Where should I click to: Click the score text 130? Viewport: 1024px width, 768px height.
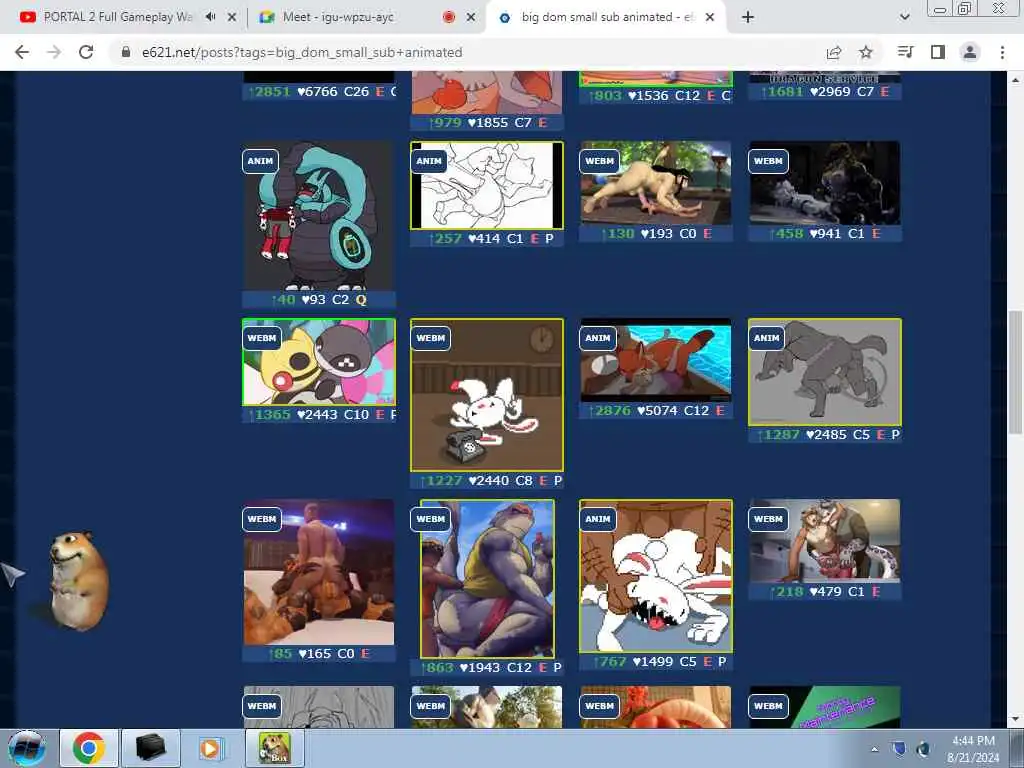(618, 233)
